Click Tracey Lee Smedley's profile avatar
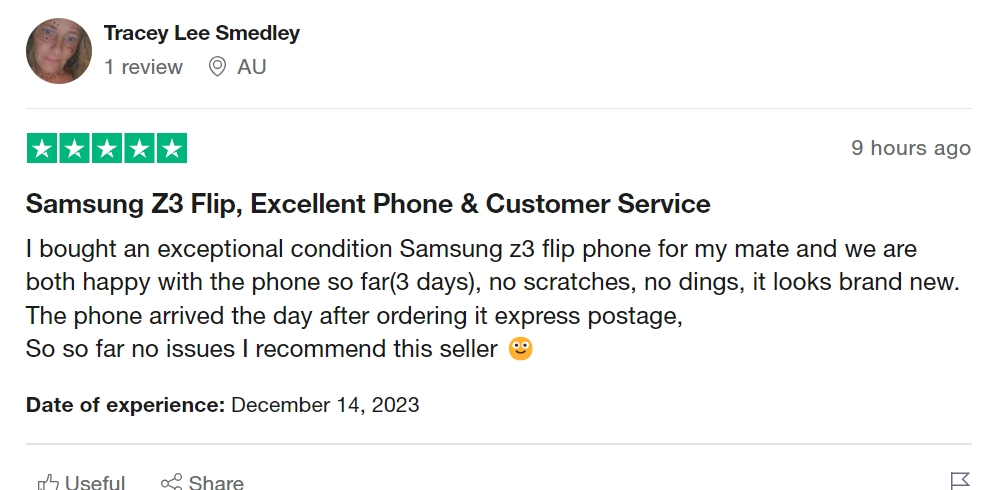 coord(59,51)
